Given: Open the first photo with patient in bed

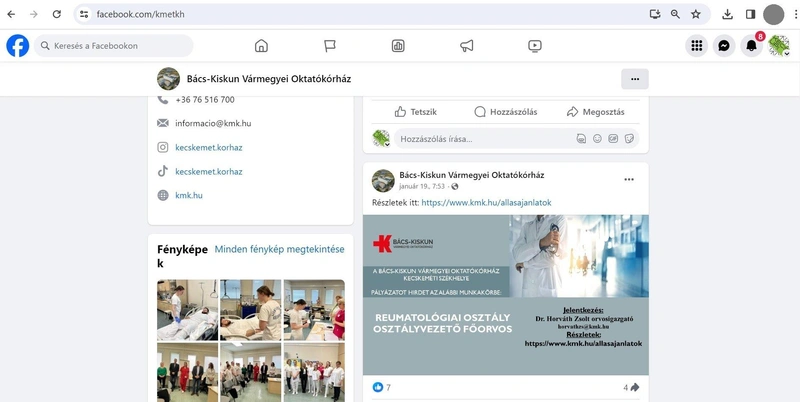Looking at the screenshot, I should (187, 310).
